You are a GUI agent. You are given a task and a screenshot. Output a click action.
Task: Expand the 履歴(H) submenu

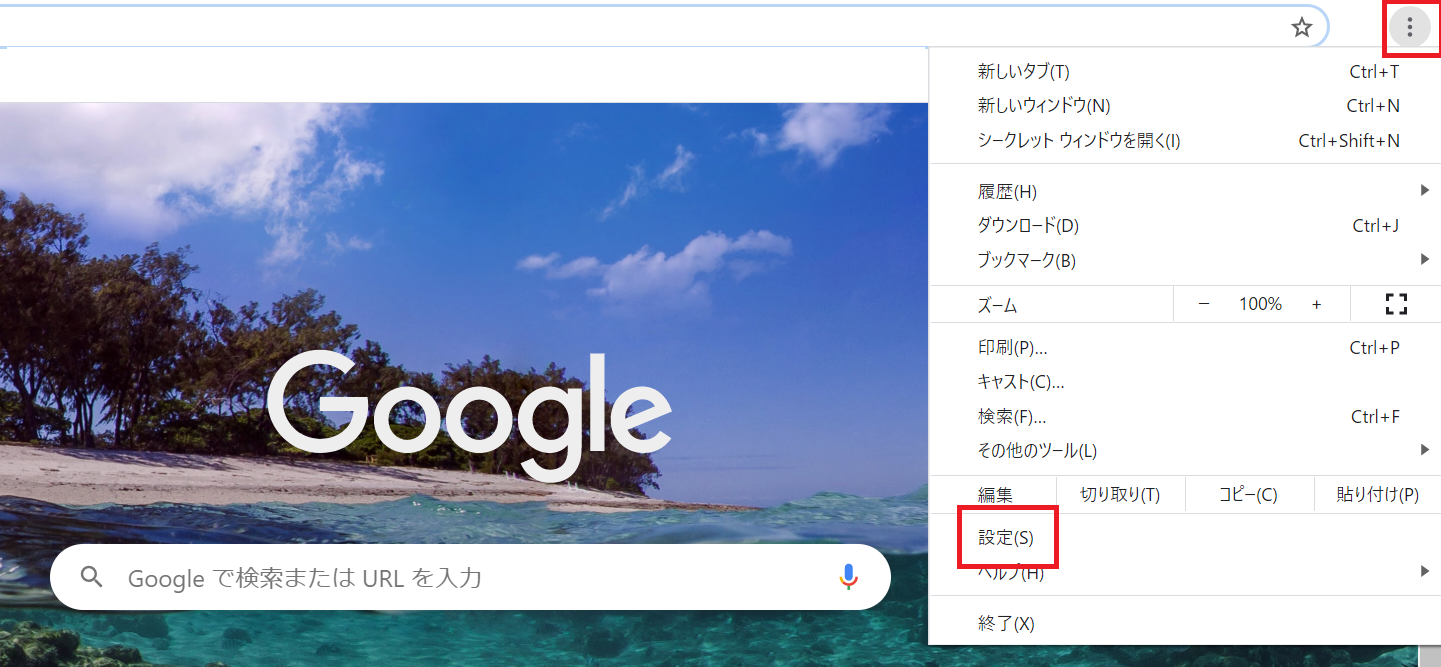(x=1184, y=191)
